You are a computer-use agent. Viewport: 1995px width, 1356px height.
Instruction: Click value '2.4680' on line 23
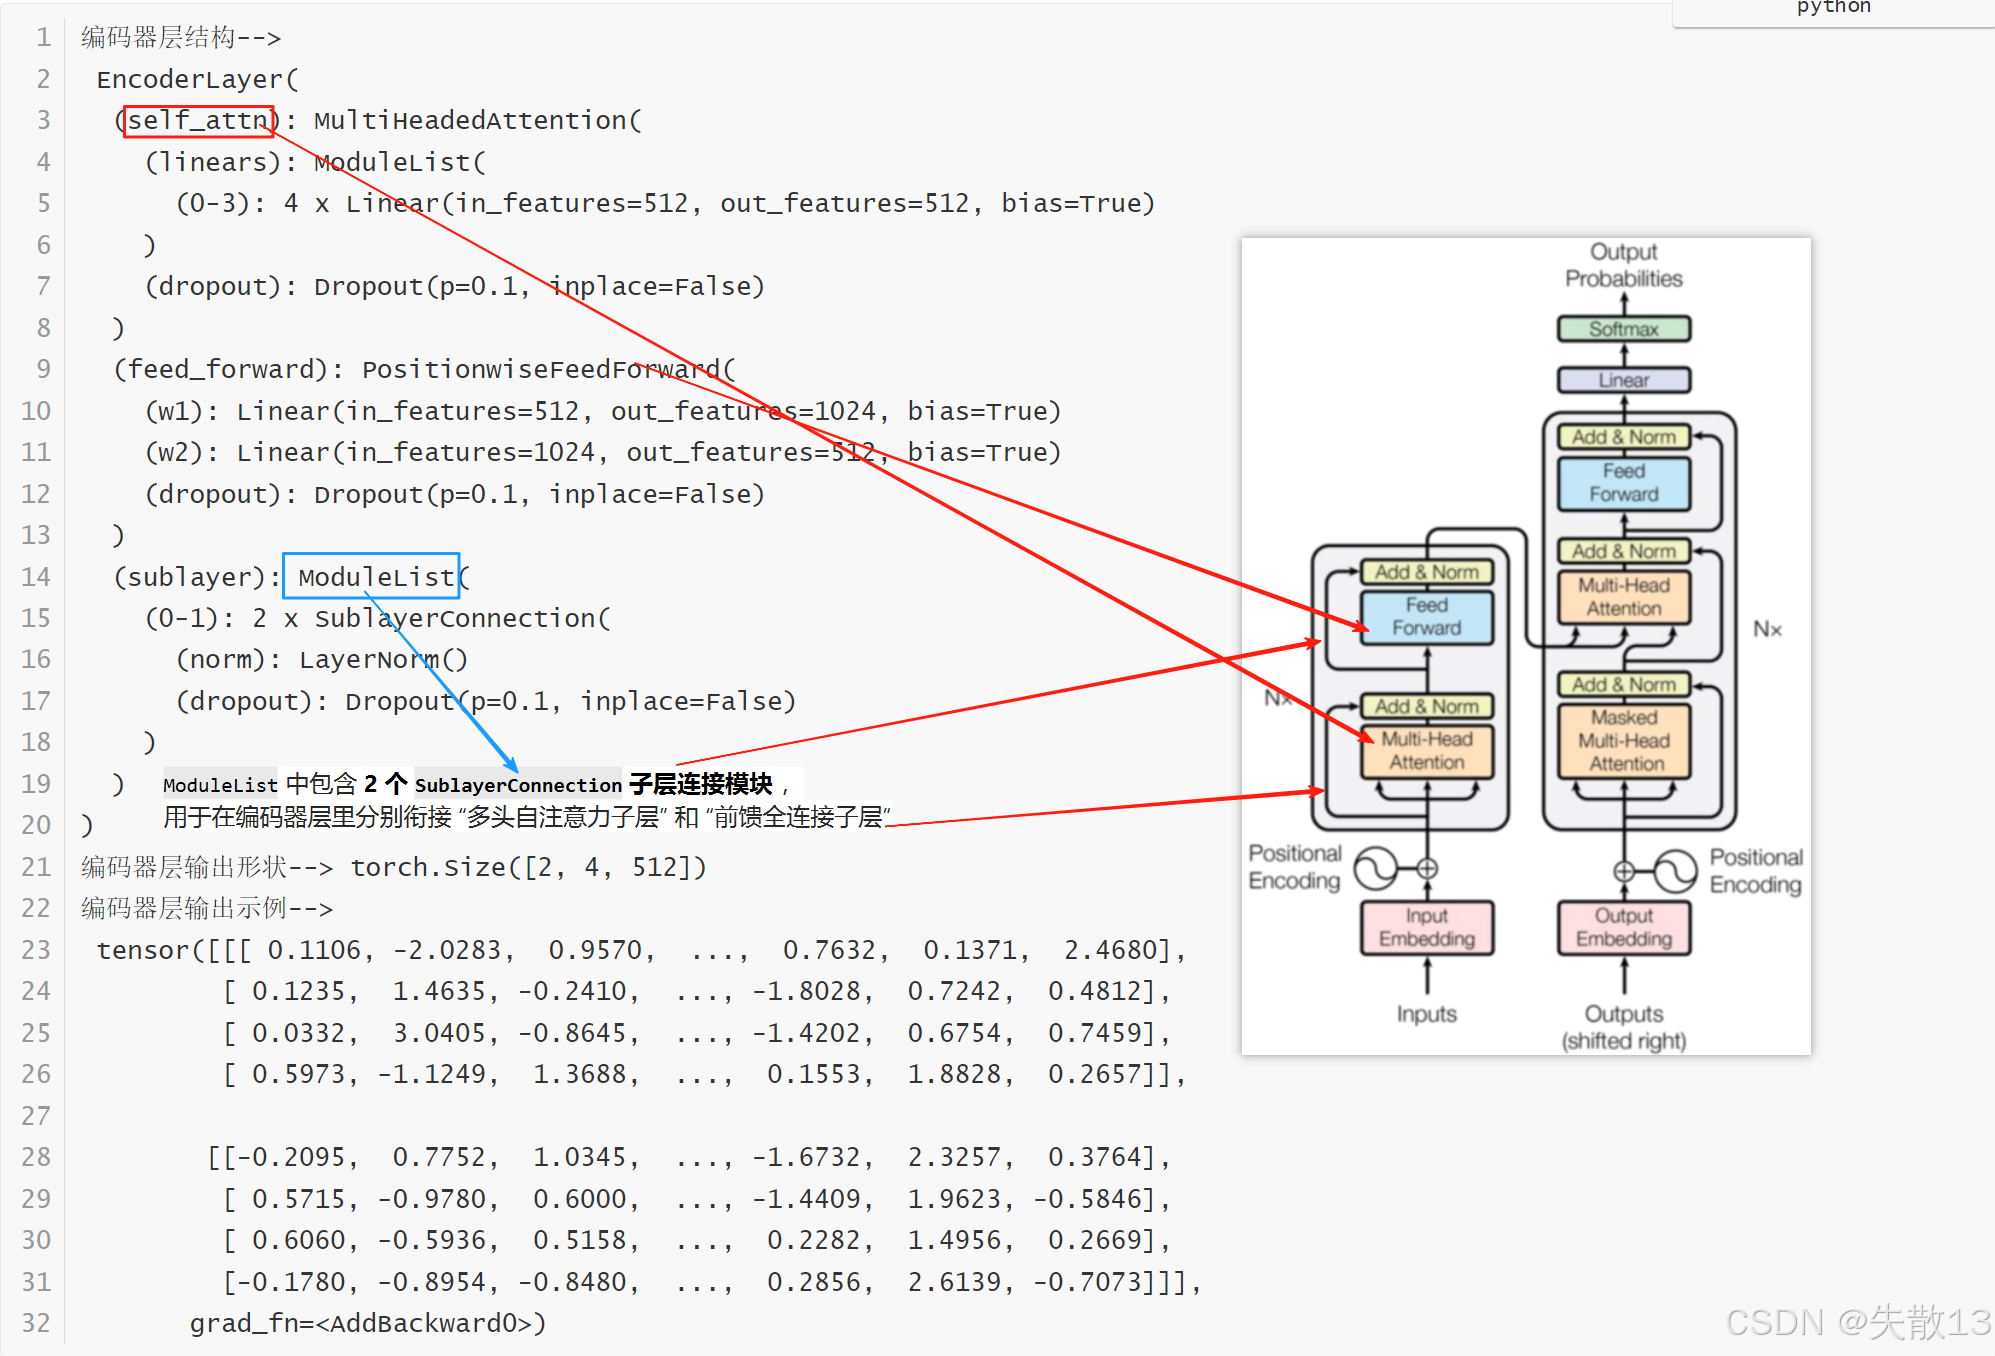coord(1110,950)
